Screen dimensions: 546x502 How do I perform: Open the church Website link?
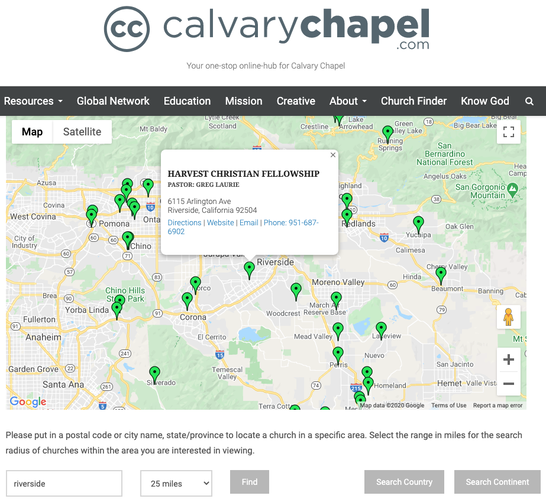(220, 223)
